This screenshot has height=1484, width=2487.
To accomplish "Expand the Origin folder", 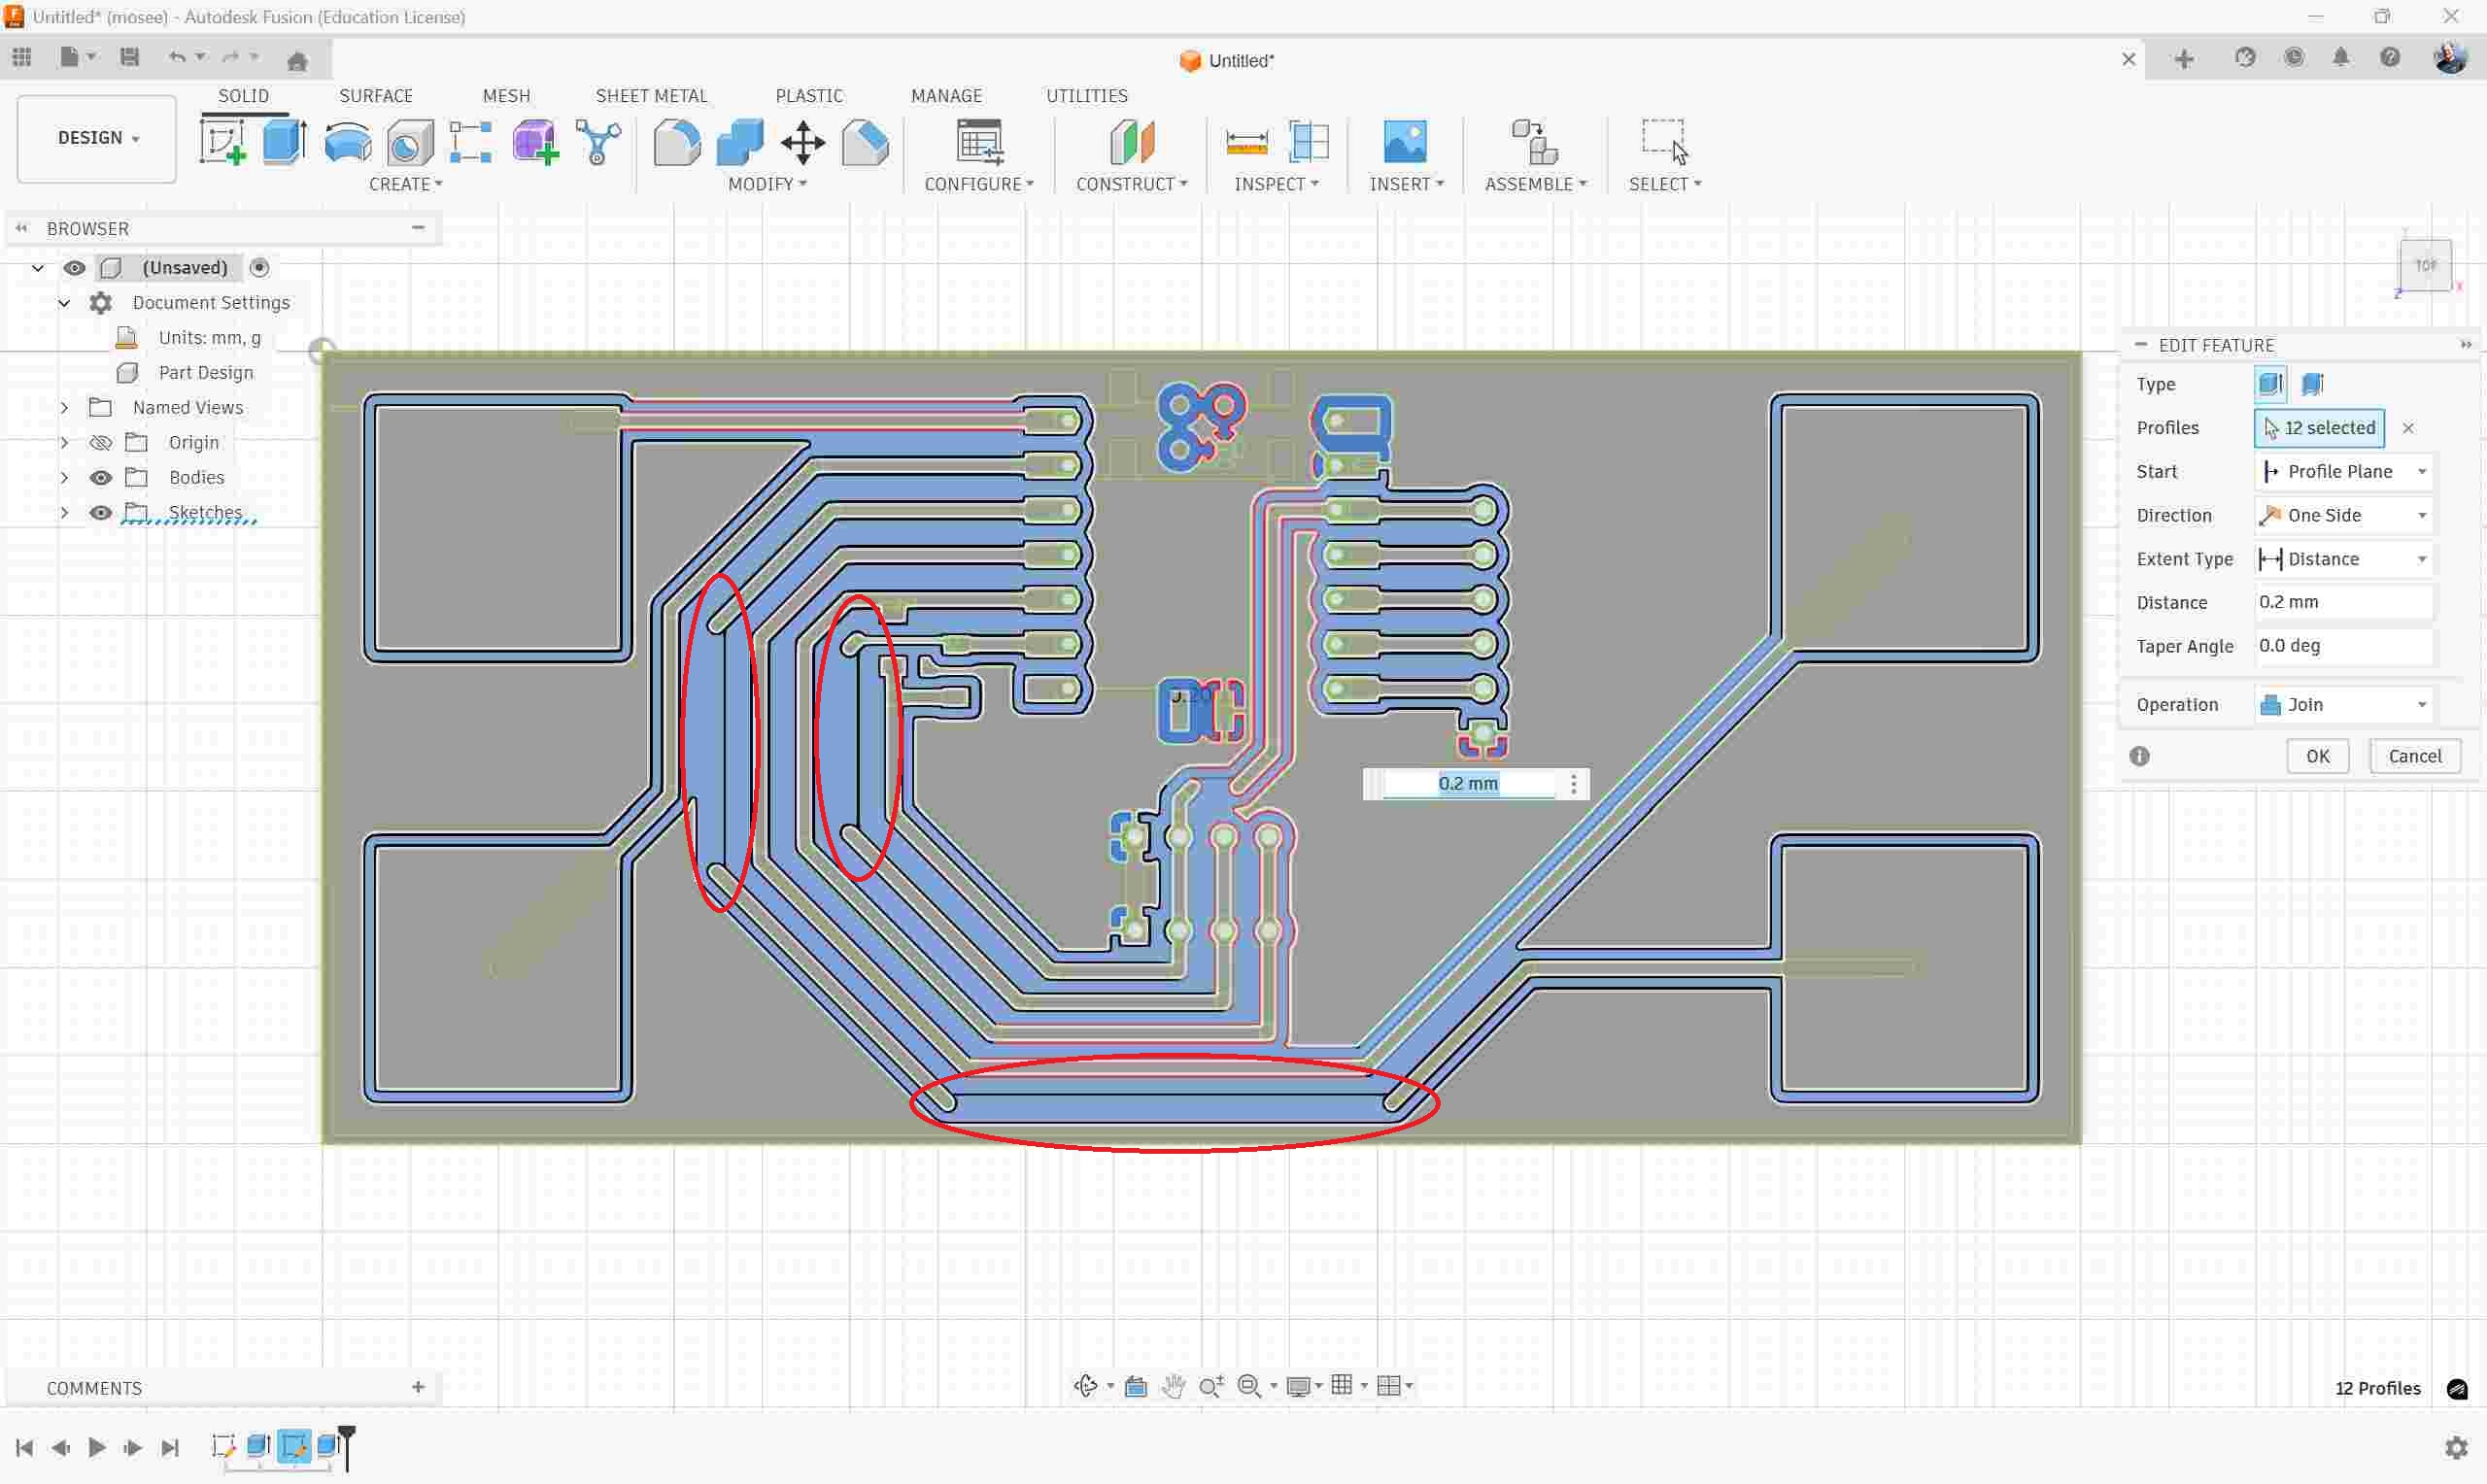I will click(x=64, y=443).
